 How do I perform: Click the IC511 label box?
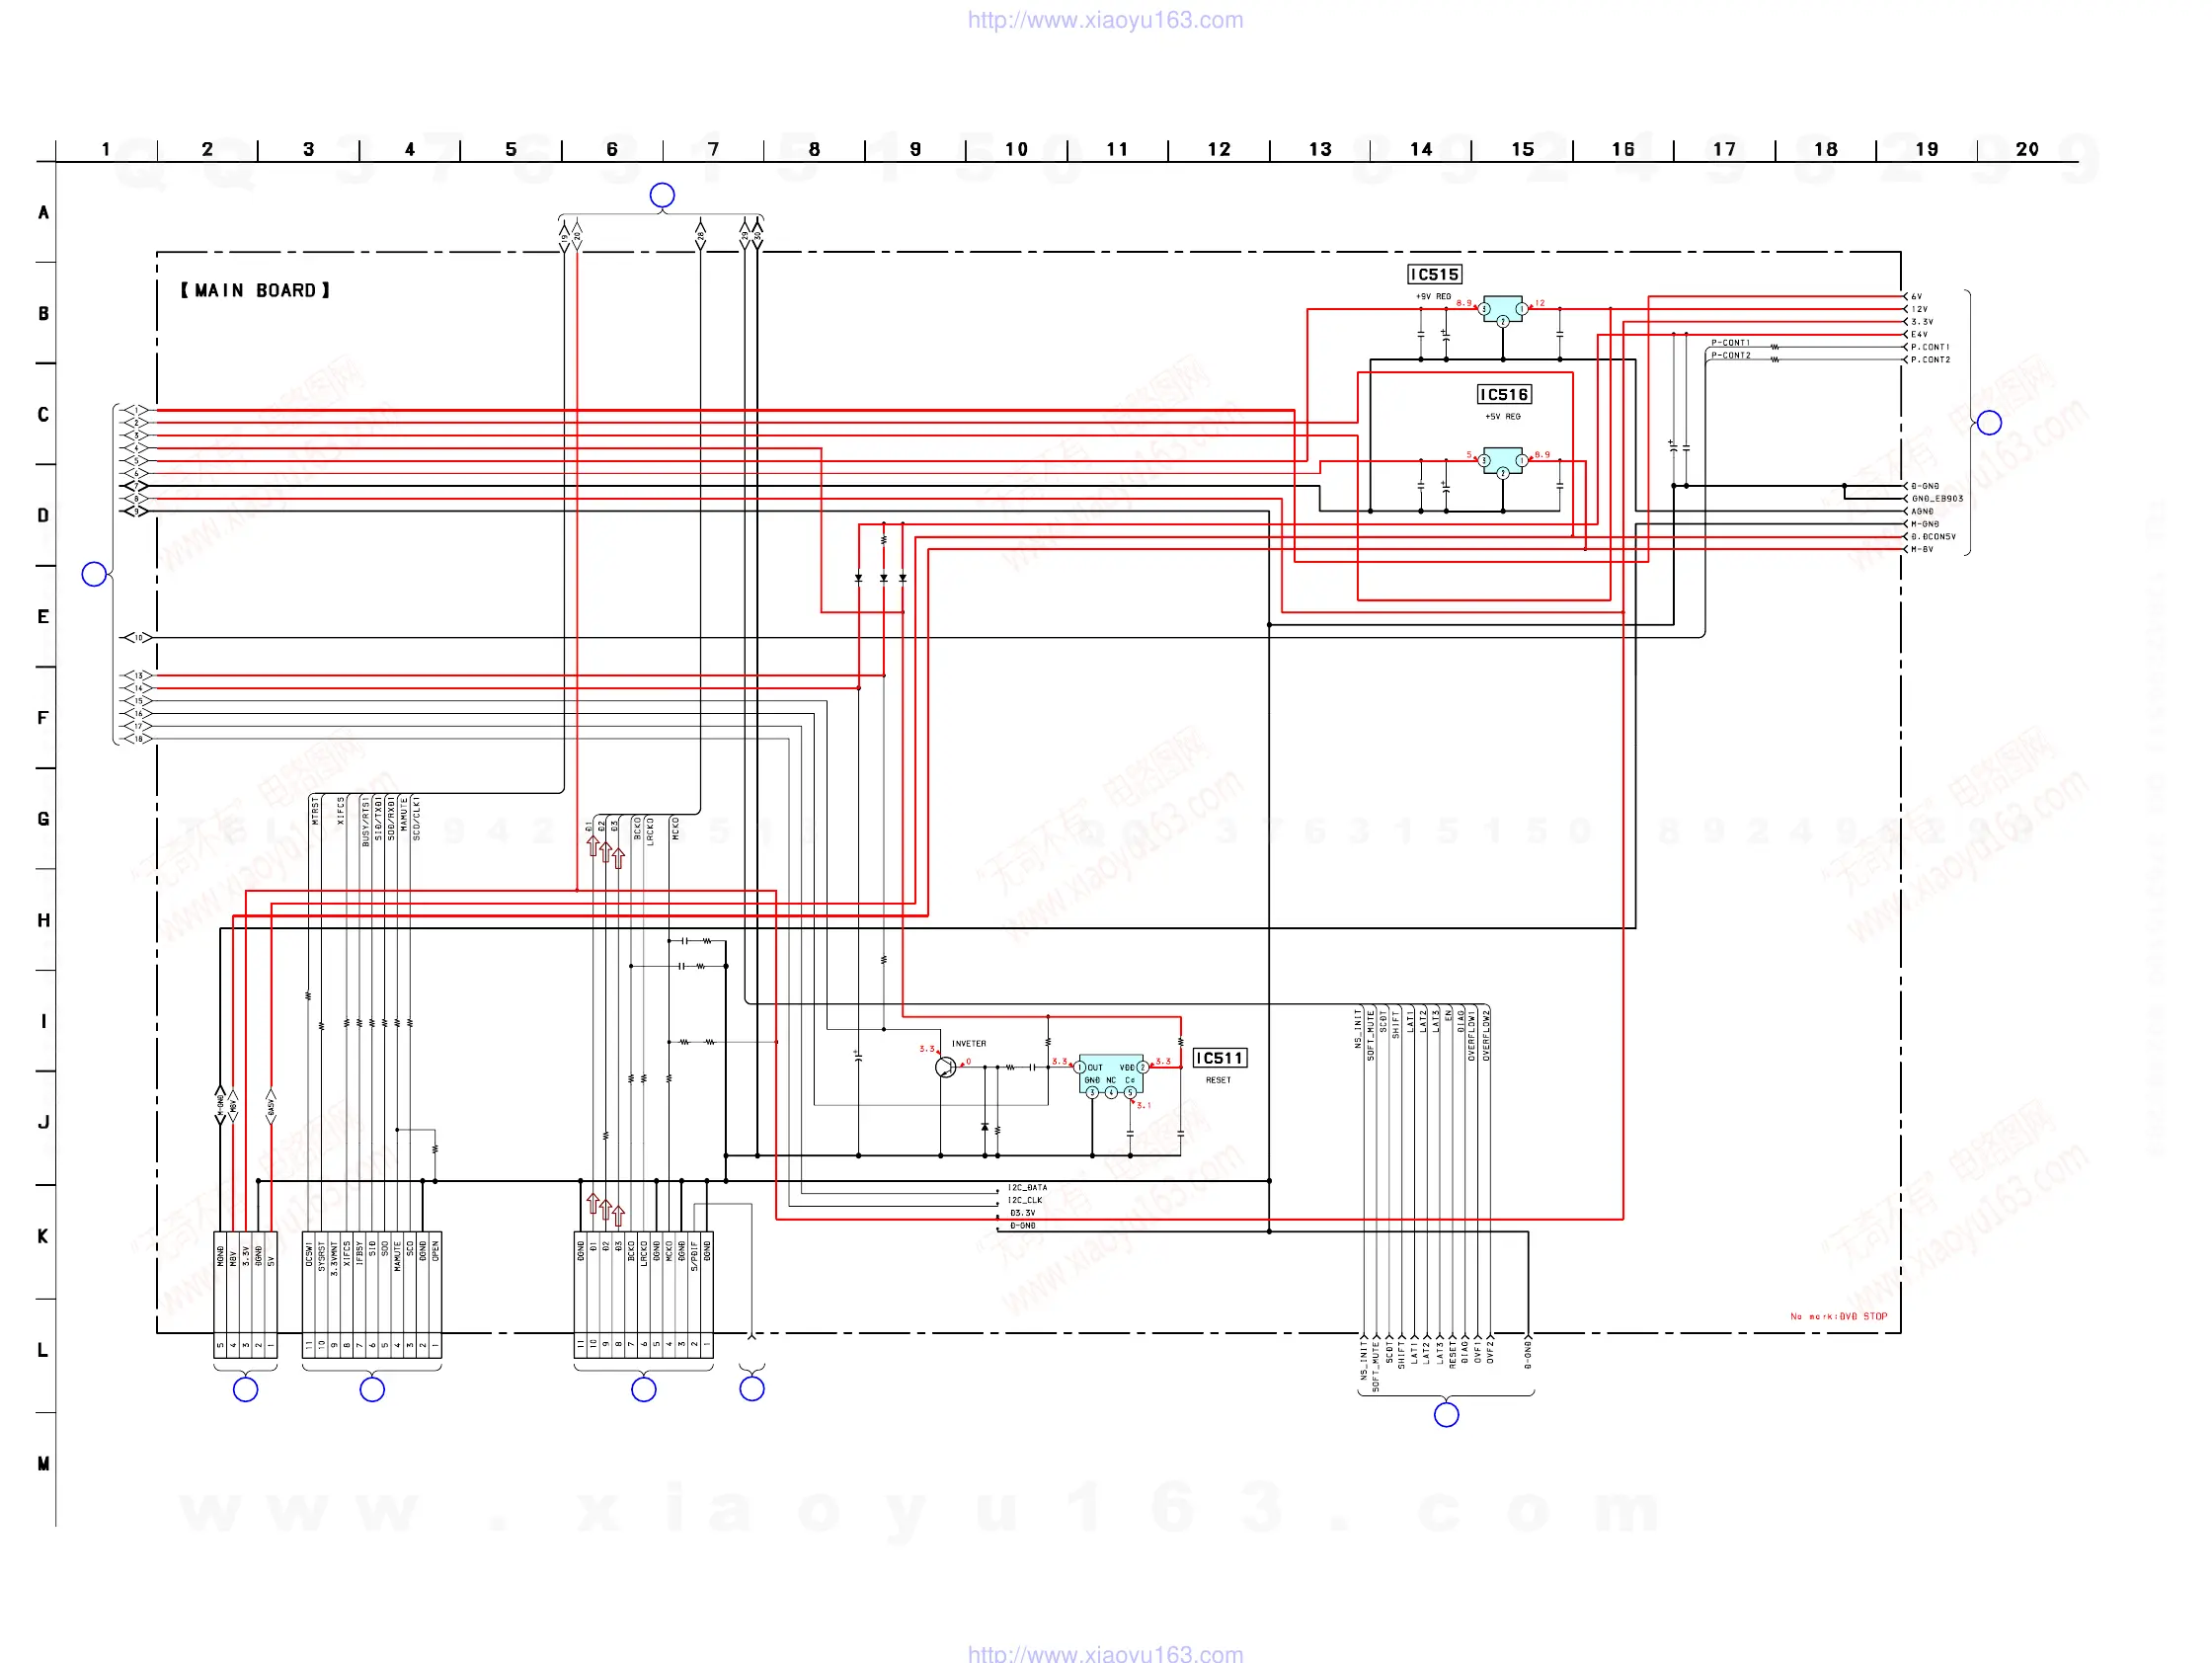(x=1219, y=1058)
